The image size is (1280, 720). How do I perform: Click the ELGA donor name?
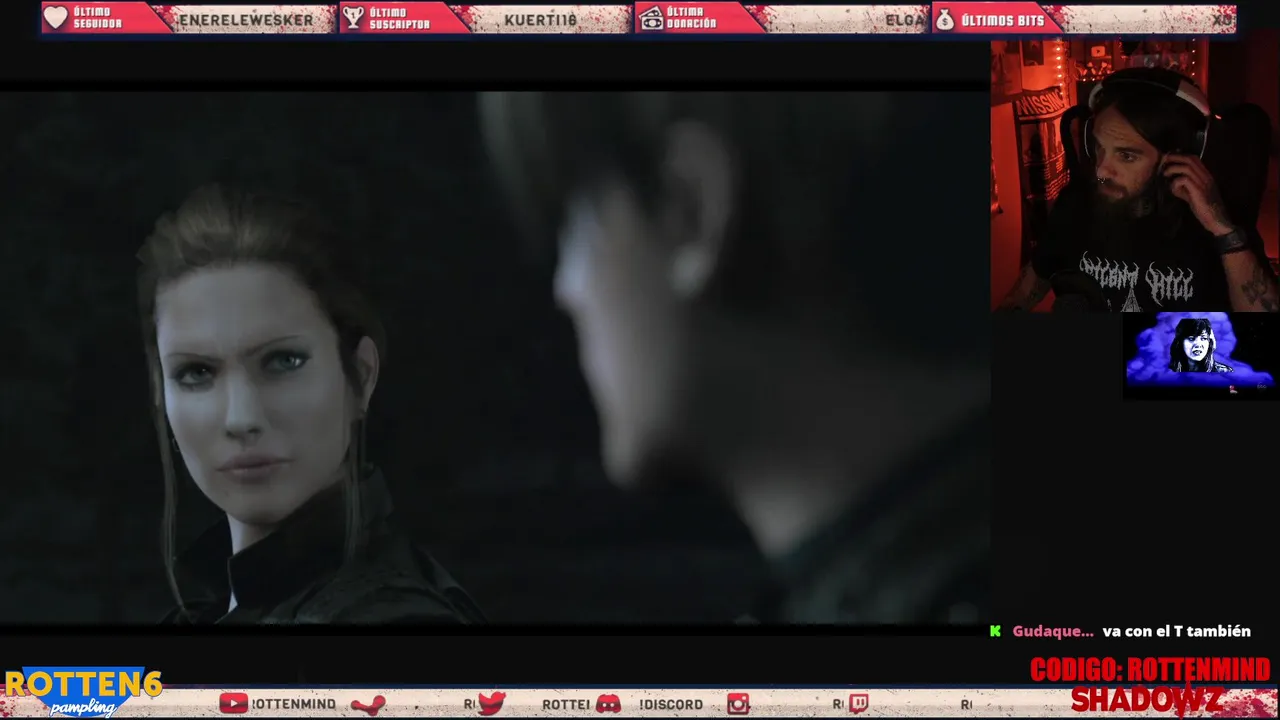click(x=905, y=19)
